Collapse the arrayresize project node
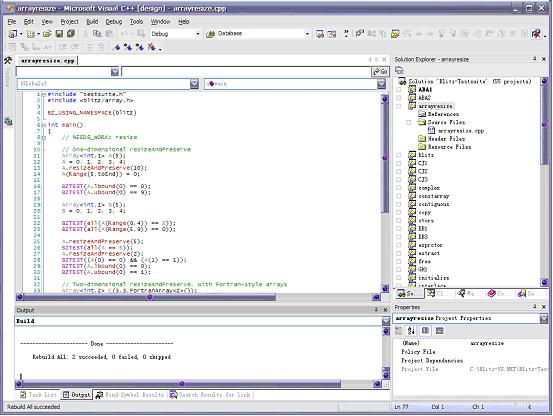The width and height of the screenshot is (553, 416). 399,106
